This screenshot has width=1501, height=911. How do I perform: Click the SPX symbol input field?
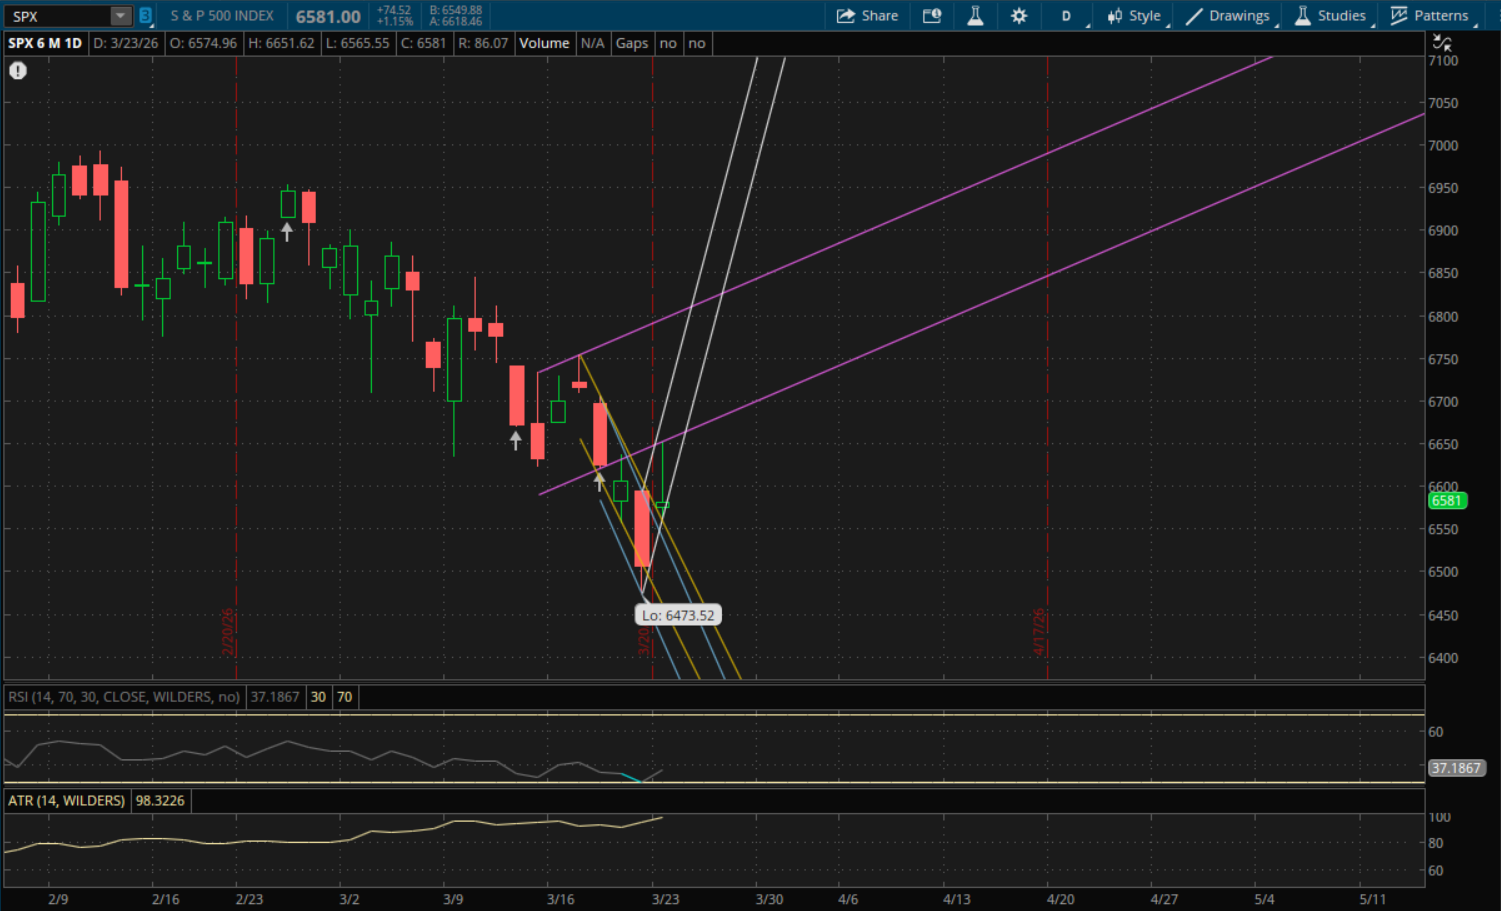click(x=58, y=16)
